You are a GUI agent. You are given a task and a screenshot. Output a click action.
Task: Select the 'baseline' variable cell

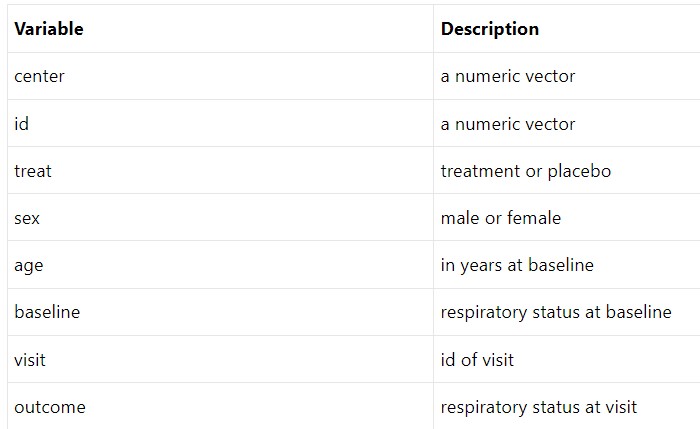click(x=47, y=312)
